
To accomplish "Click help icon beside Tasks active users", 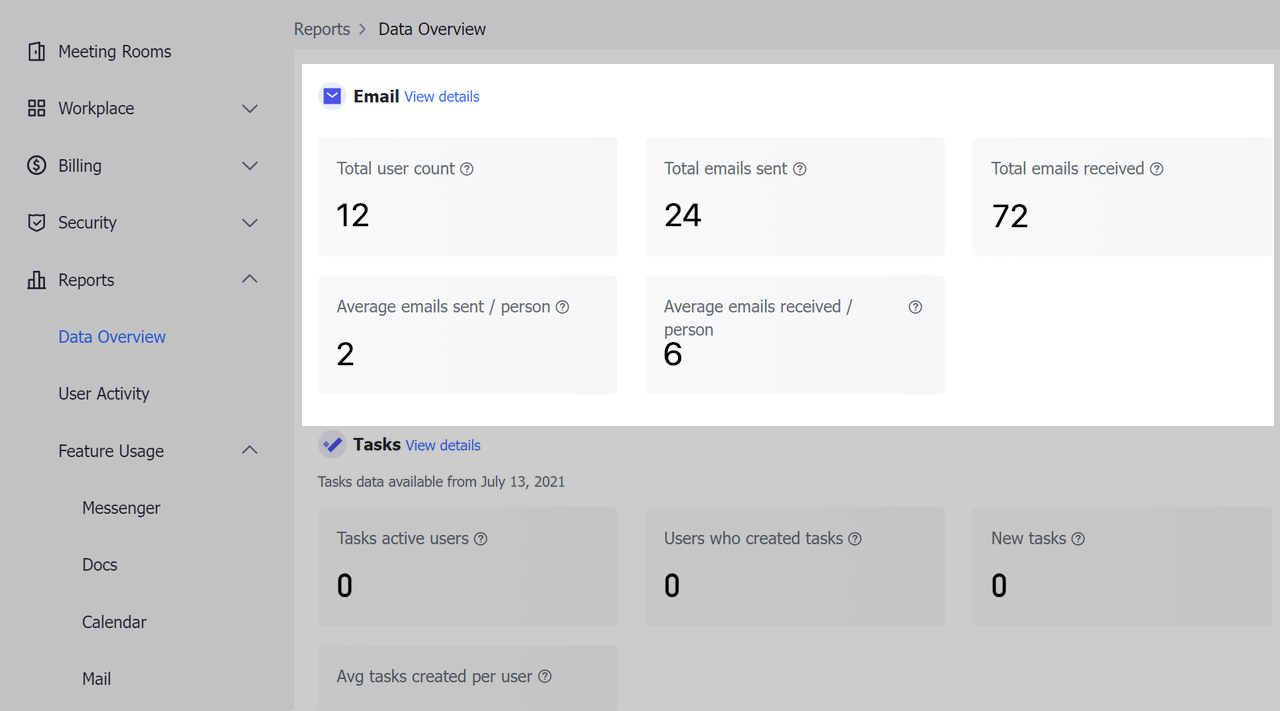I will point(480,539).
